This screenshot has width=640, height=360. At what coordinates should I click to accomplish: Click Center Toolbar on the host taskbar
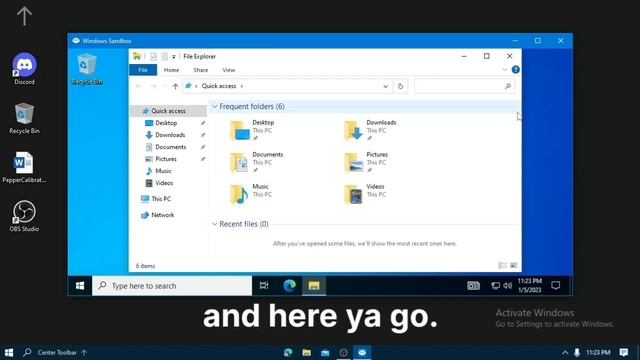click(57, 353)
